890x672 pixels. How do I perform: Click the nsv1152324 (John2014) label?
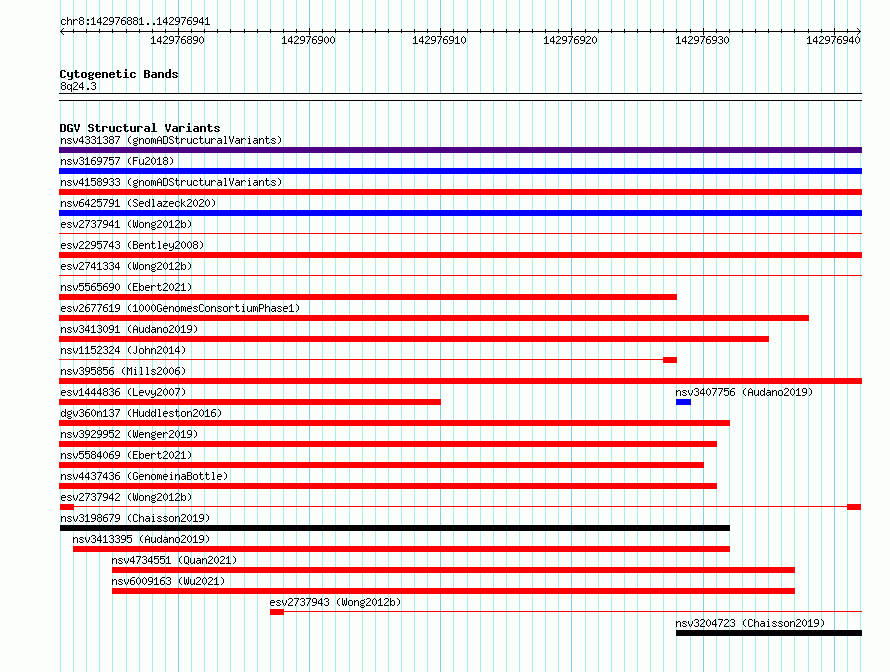(x=123, y=350)
